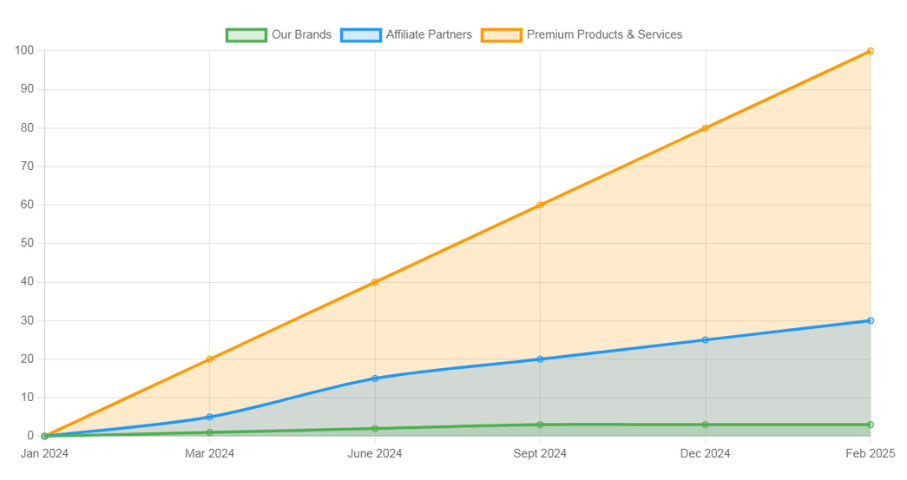Screen dimensions: 907x480
Task: Select the blue data point at Dec 2024
Action: [705, 340]
